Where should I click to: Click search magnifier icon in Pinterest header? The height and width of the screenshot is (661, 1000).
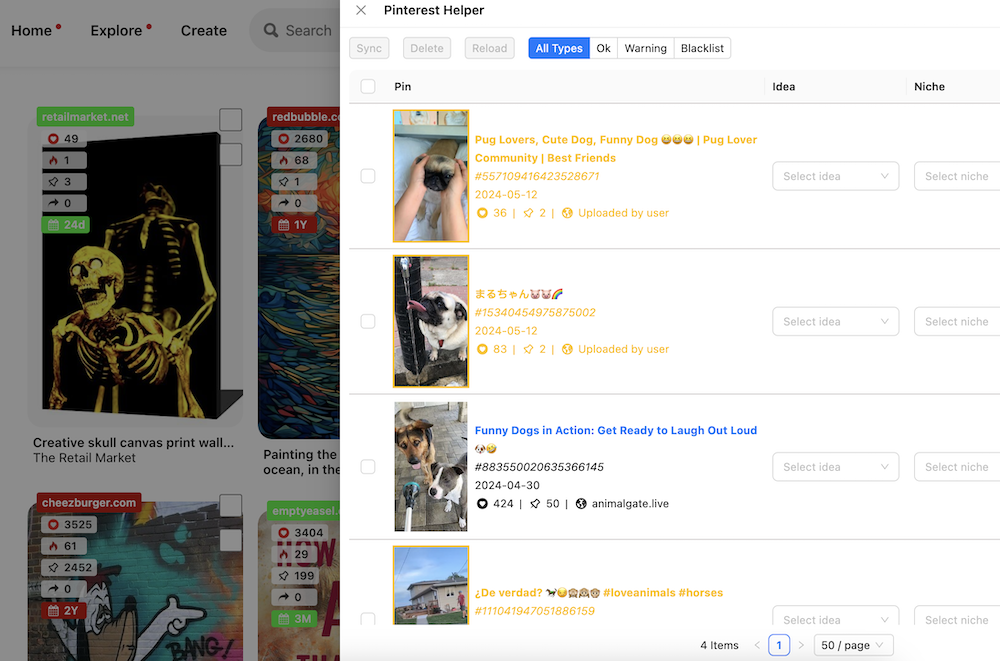pos(271,31)
